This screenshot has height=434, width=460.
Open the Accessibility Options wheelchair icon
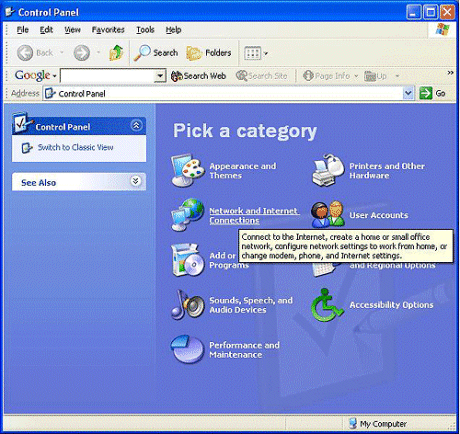click(x=327, y=305)
